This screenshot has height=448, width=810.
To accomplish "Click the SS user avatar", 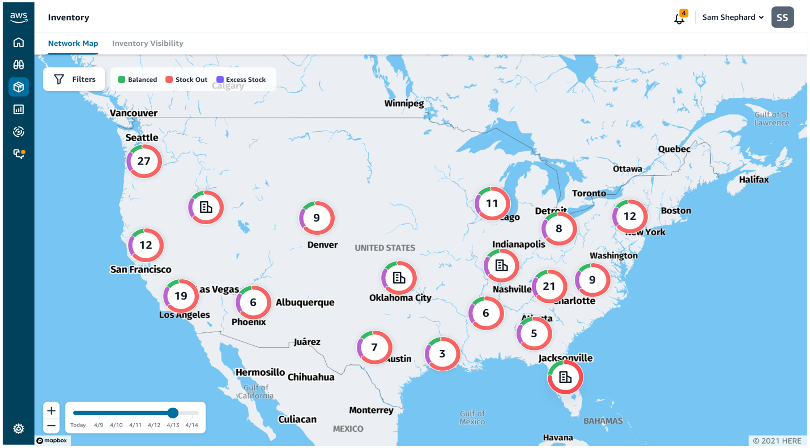I will tap(782, 17).
